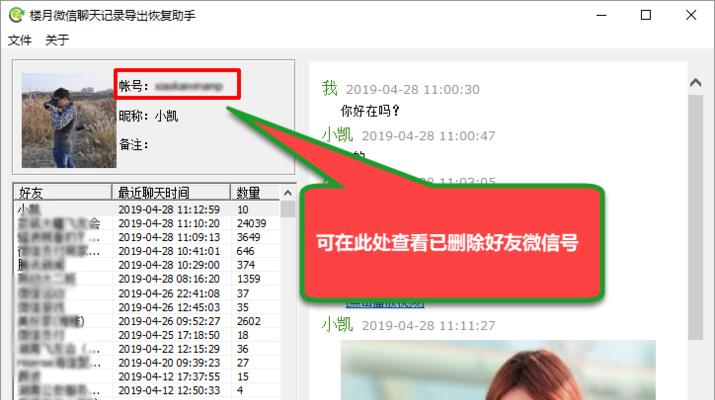Select row dated 2019-04-28 10:41:01
Viewport: 715px width, 400px height.
(147, 251)
